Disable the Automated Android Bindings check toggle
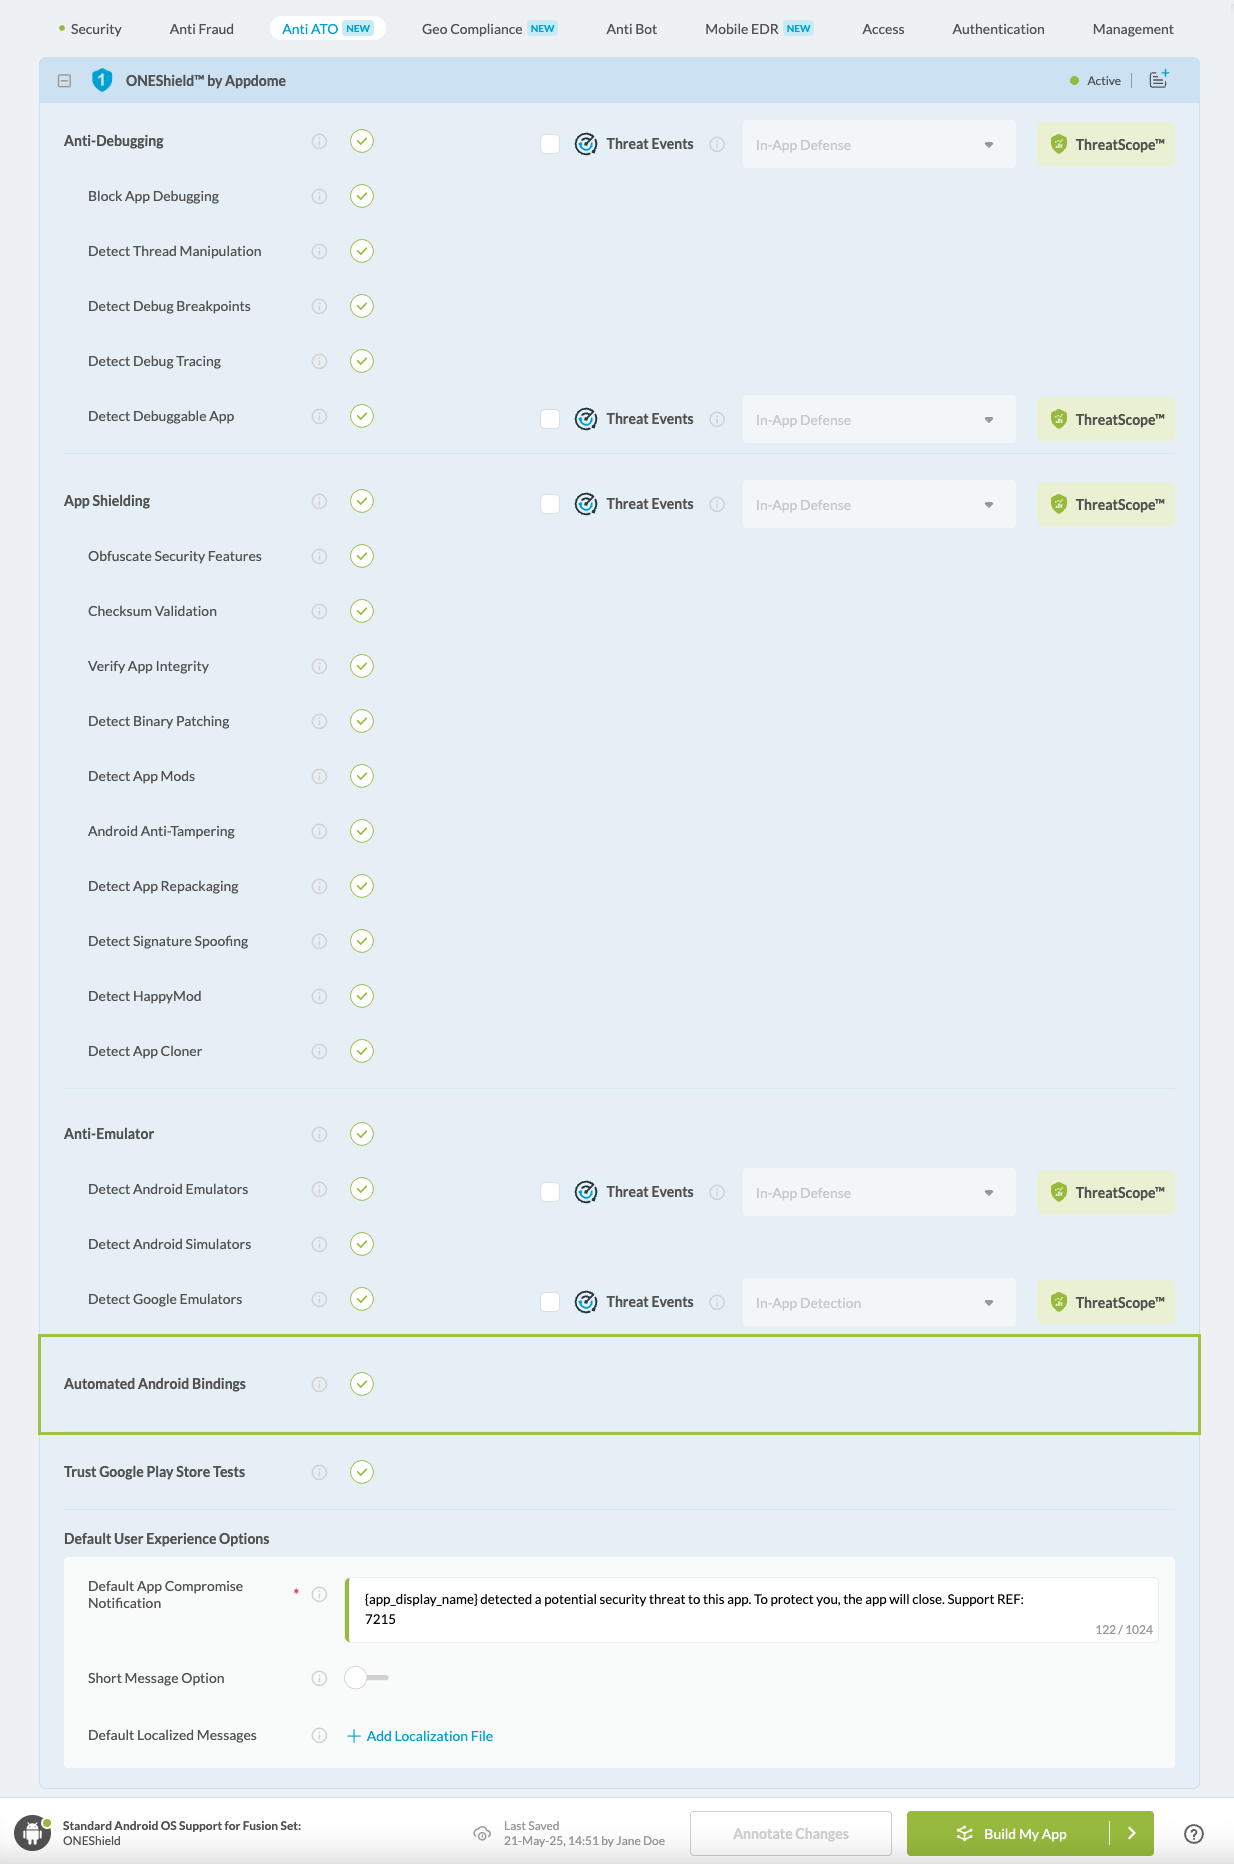Viewport: 1234px width, 1864px height. 362,1384
